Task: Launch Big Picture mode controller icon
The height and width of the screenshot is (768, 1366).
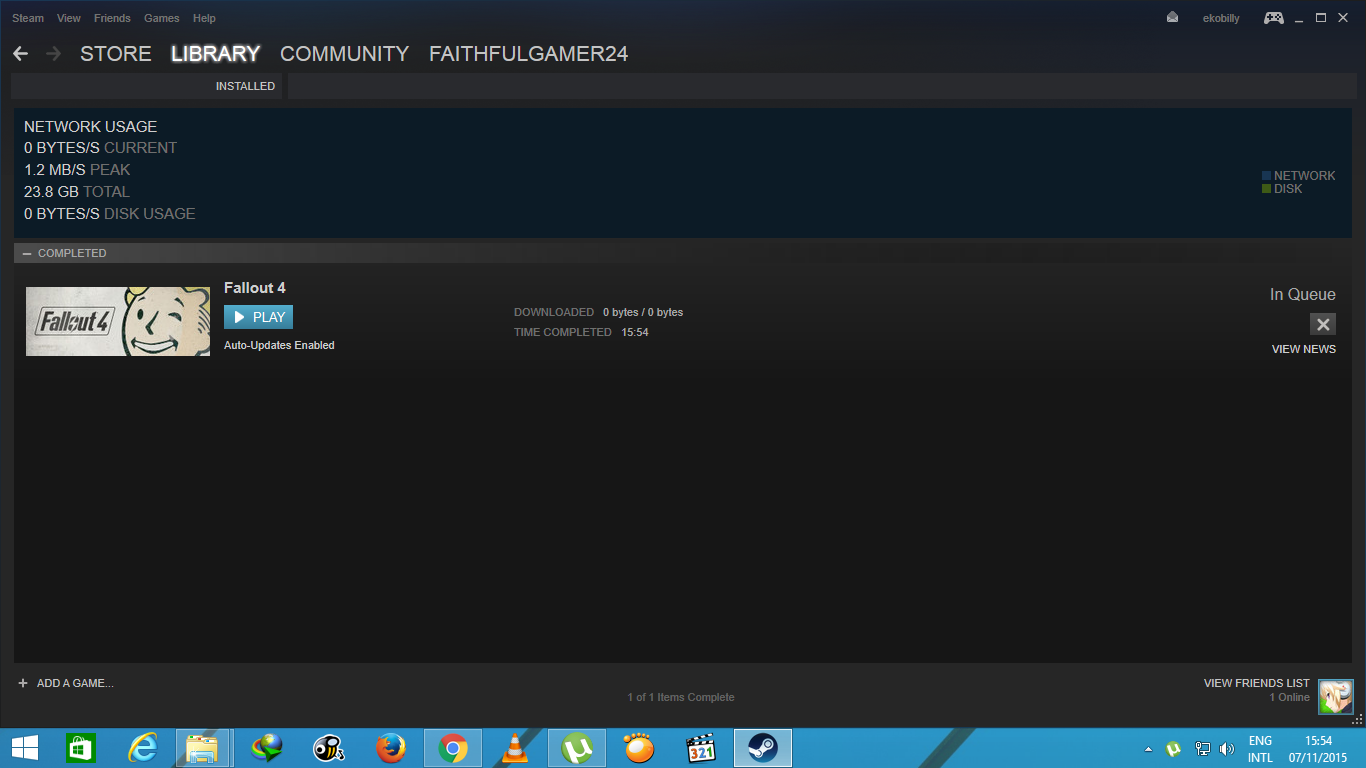Action: click(1273, 18)
